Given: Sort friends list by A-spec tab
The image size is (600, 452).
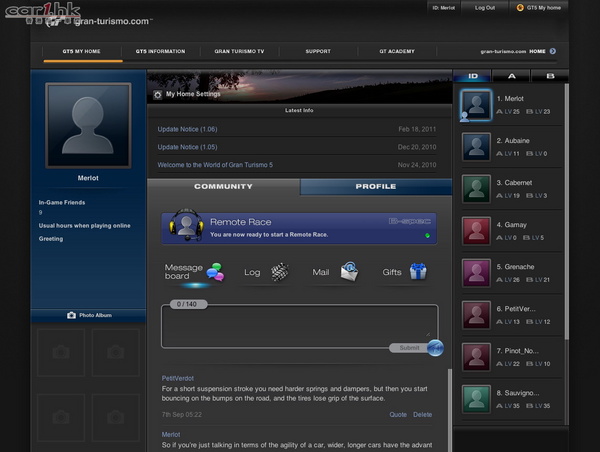Looking at the screenshot, I should point(512,76).
